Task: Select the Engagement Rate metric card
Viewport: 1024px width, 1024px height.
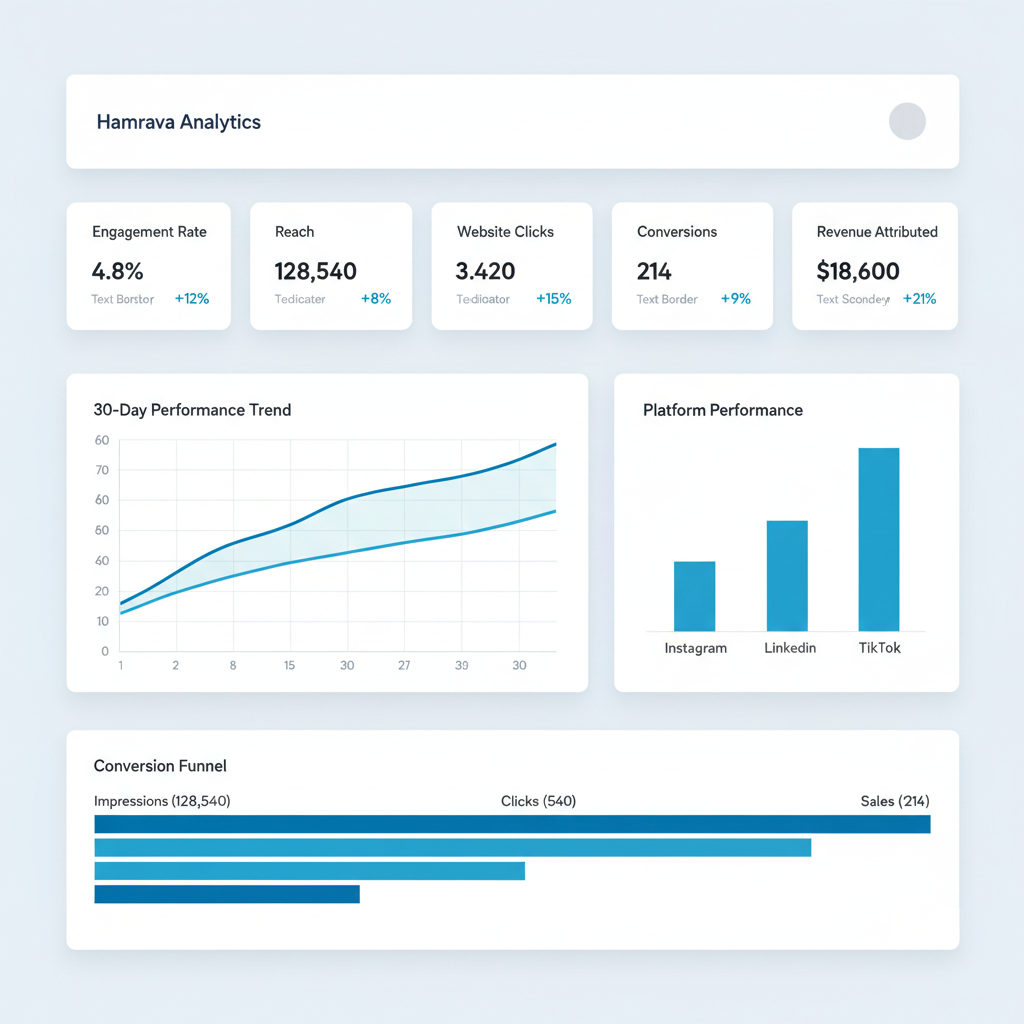Action: pos(148,265)
